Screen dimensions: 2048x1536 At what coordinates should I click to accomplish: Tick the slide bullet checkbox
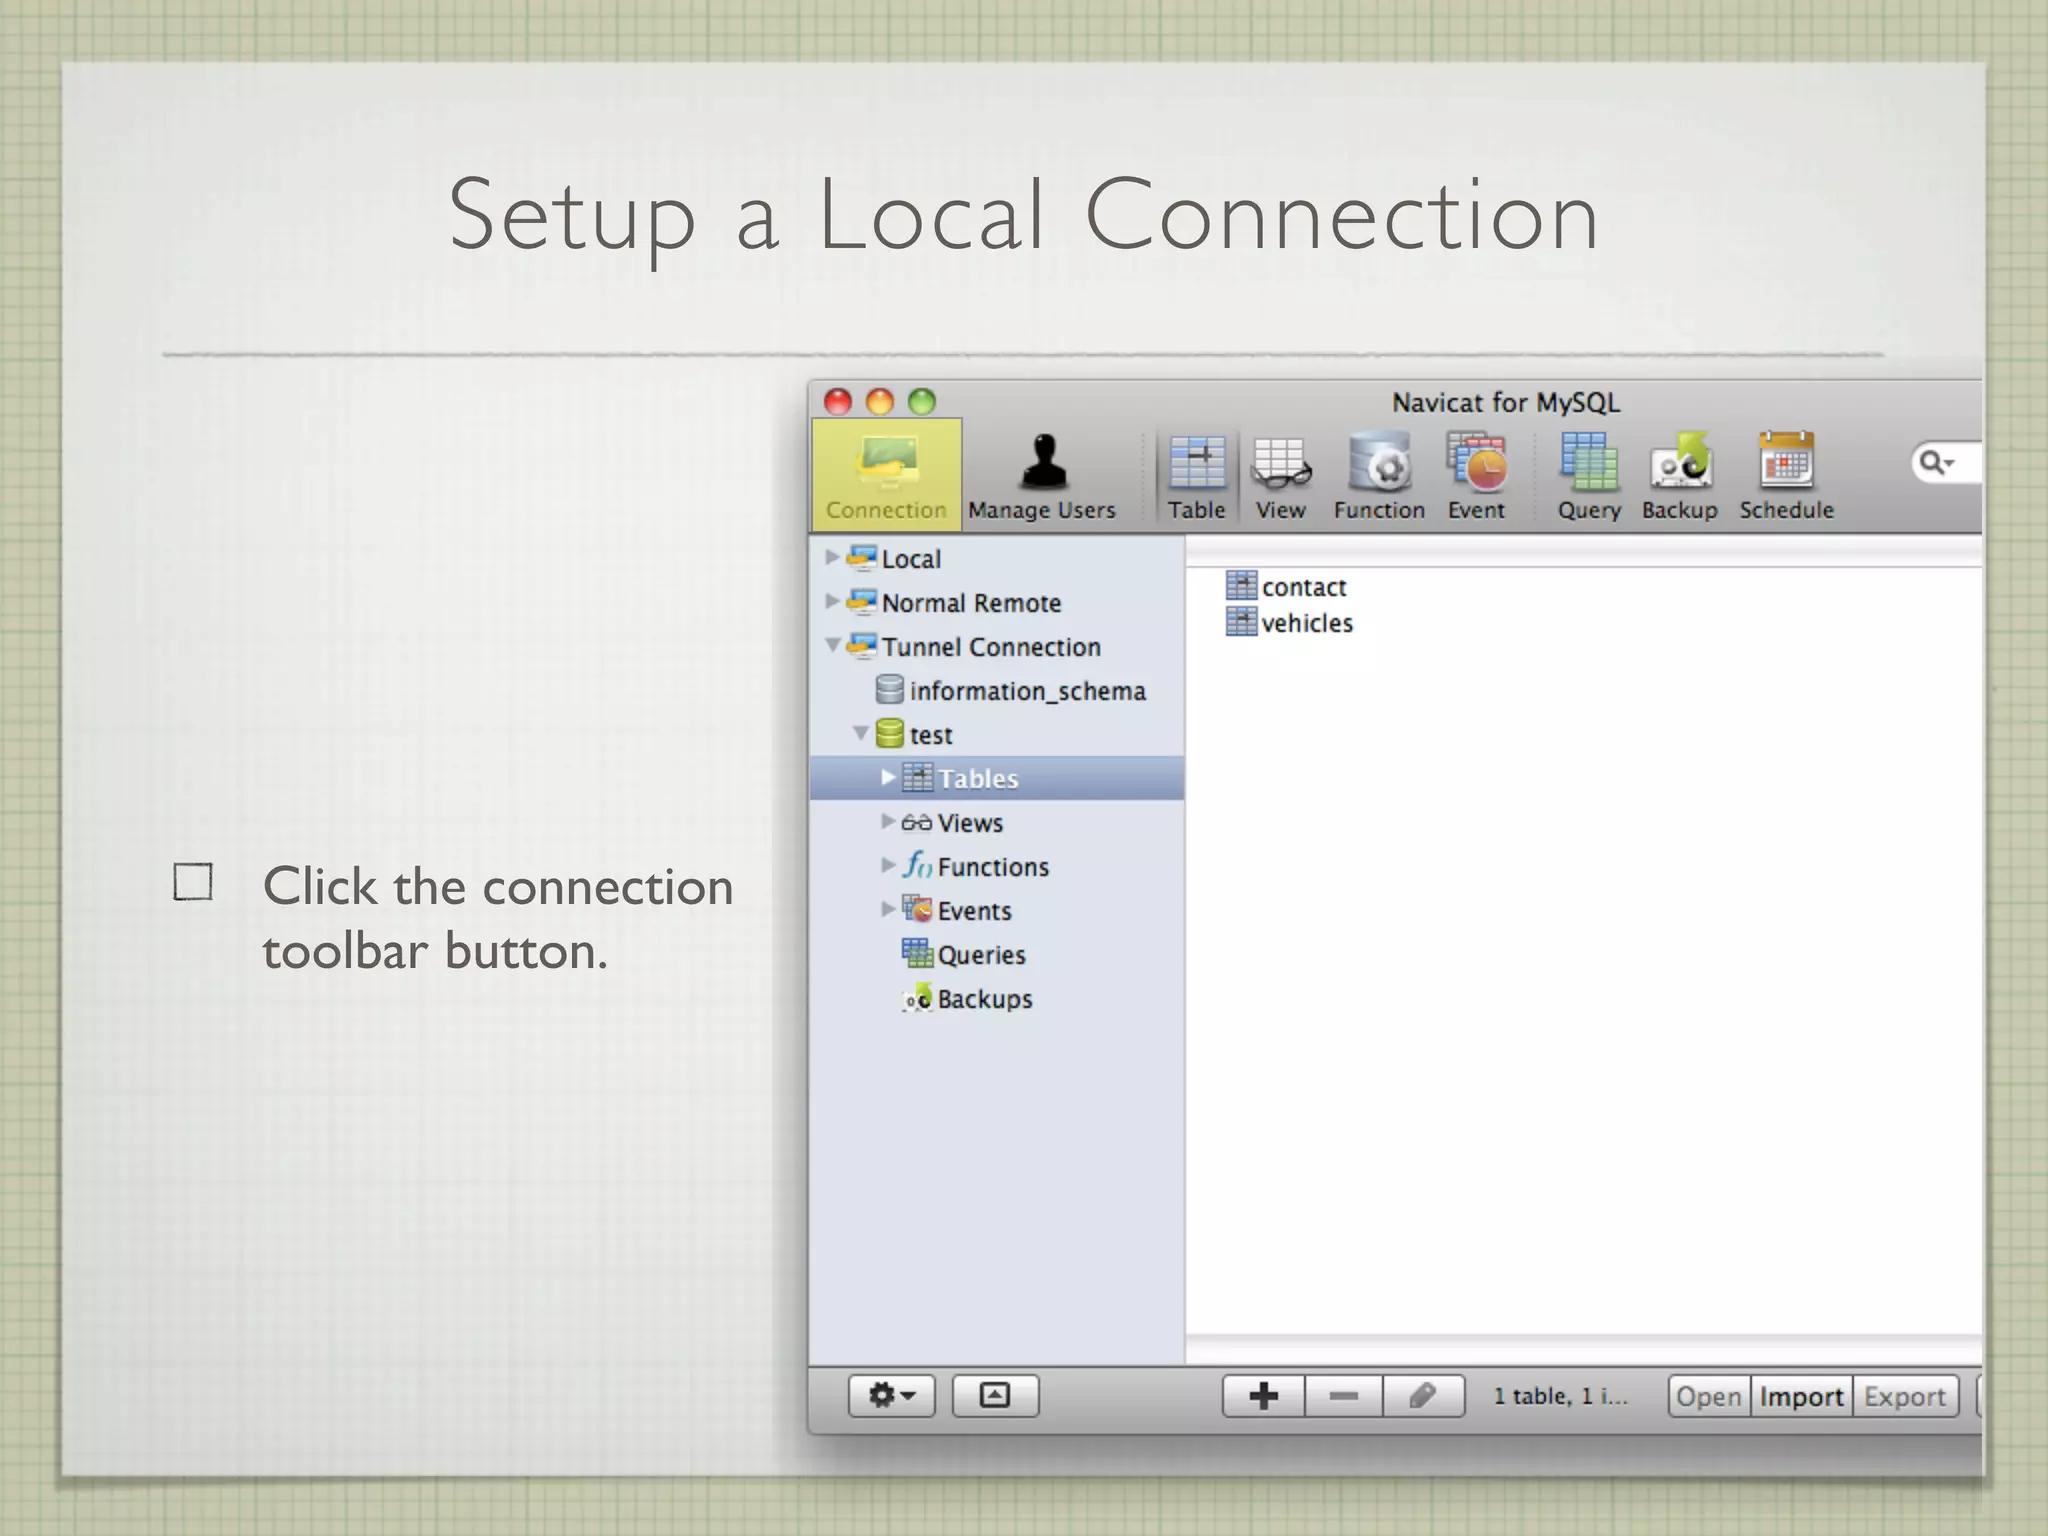pyautogui.click(x=193, y=882)
